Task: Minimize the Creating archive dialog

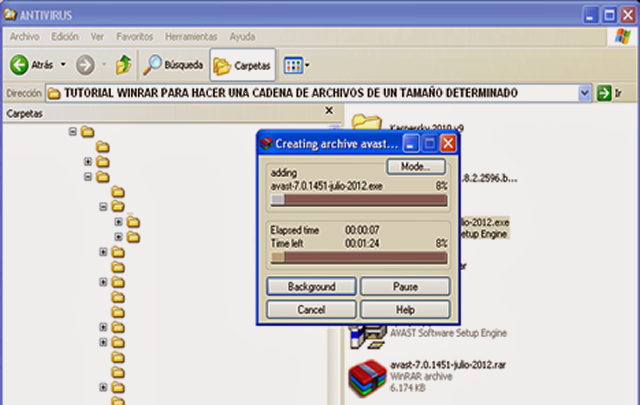Action: tap(410, 144)
